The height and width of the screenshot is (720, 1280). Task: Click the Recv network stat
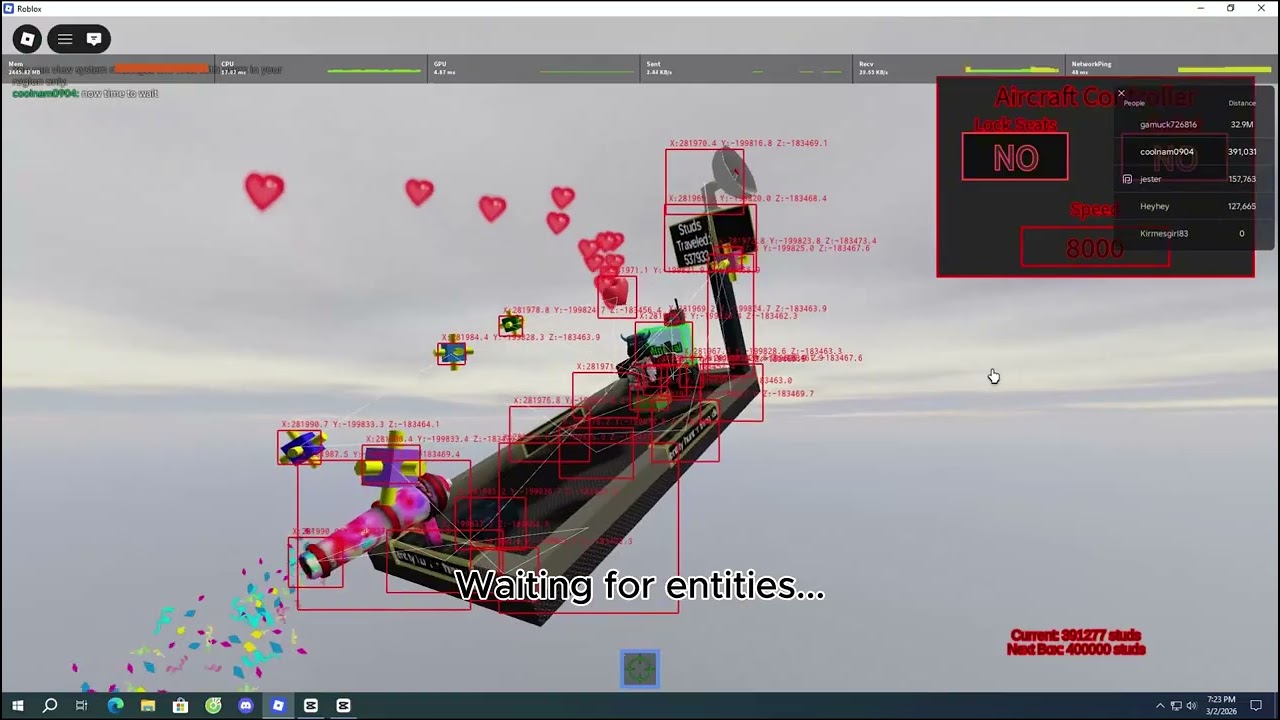click(x=960, y=68)
